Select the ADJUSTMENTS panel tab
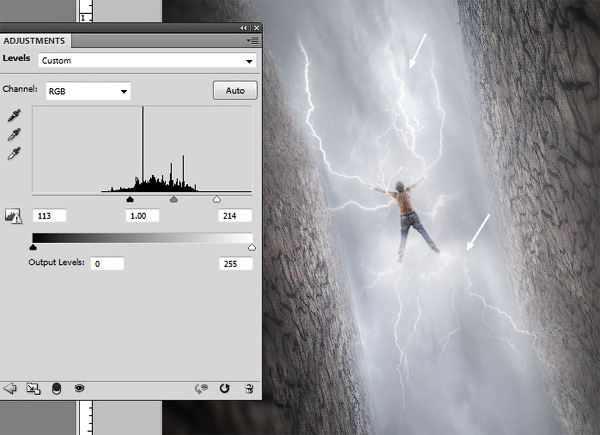600x435 pixels. 34,41
